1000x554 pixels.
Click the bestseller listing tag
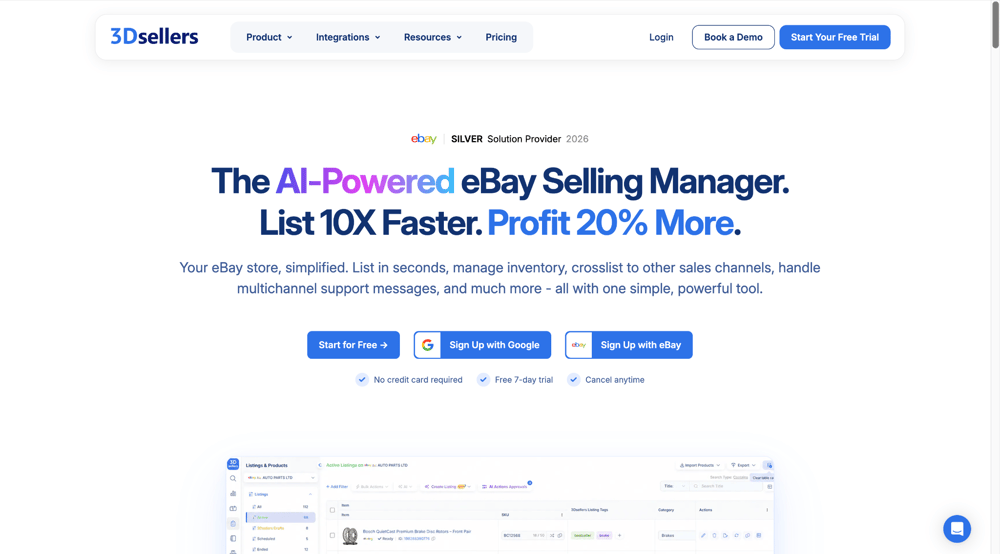coord(584,536)
